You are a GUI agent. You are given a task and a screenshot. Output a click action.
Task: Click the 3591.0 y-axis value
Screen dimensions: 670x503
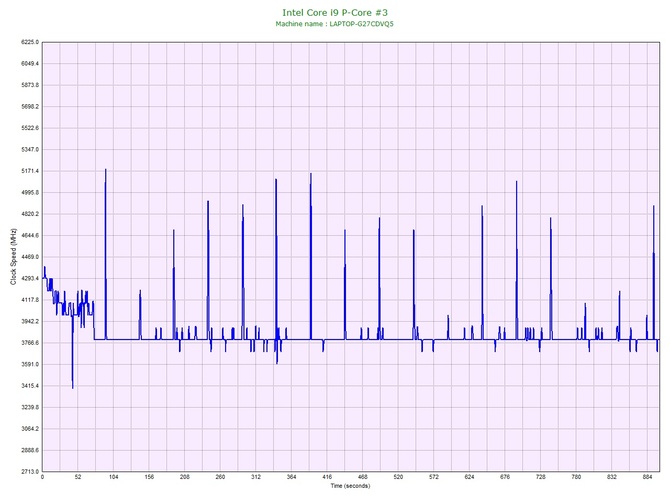point(30,365)
